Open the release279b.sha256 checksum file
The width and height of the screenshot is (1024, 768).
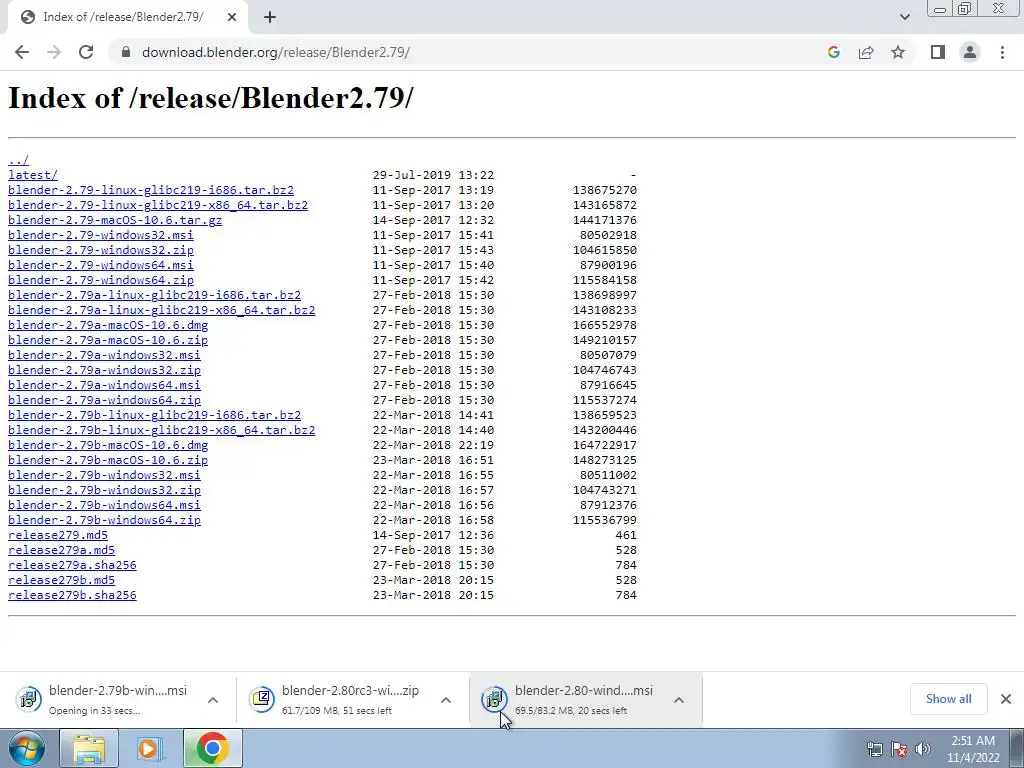point(72,596)
